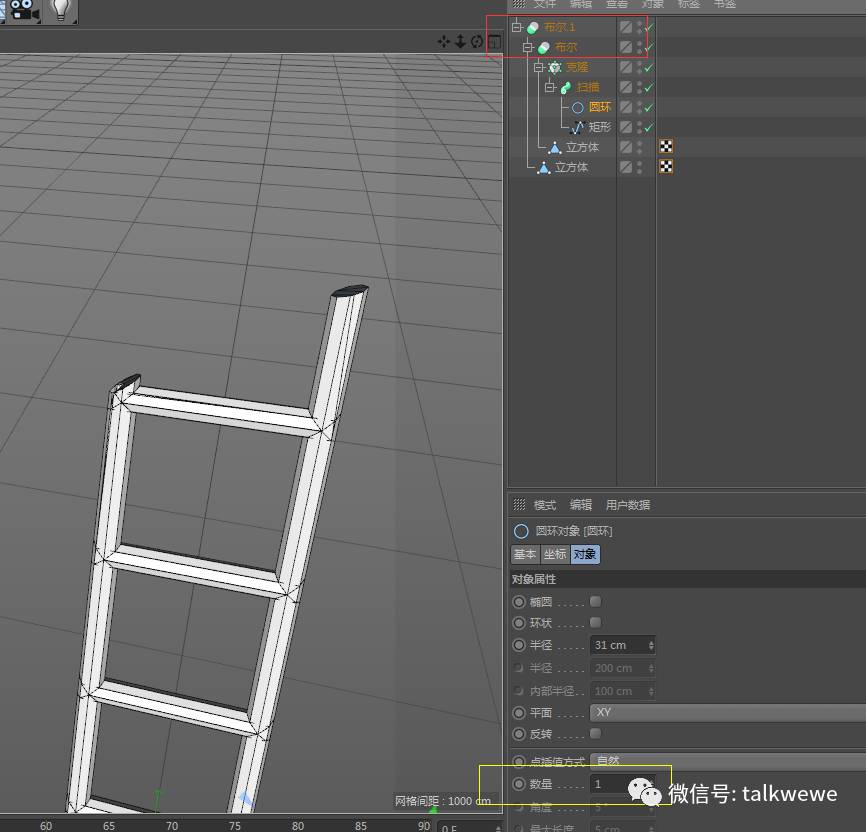
Task: Click the light bulb icon in toolbar
Action: pyautogui.click(x=61, y=11)
